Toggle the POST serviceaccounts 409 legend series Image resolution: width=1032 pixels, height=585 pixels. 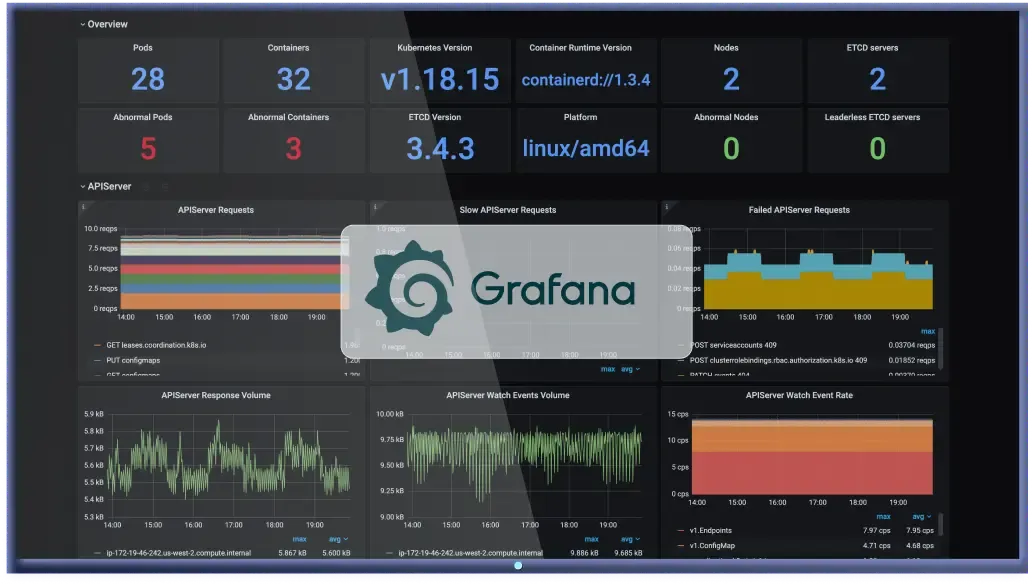click(x=733, y=345)
